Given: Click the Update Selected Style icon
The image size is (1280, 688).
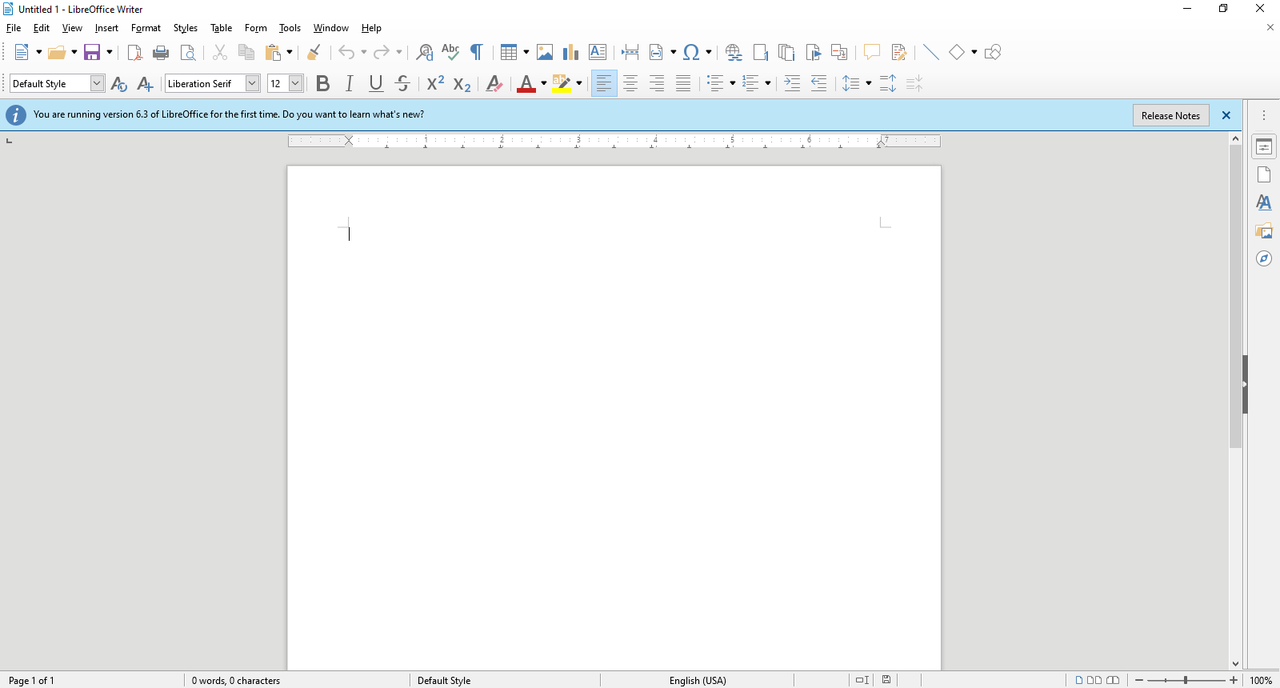Looking at the screenshot, I should 119,84.
